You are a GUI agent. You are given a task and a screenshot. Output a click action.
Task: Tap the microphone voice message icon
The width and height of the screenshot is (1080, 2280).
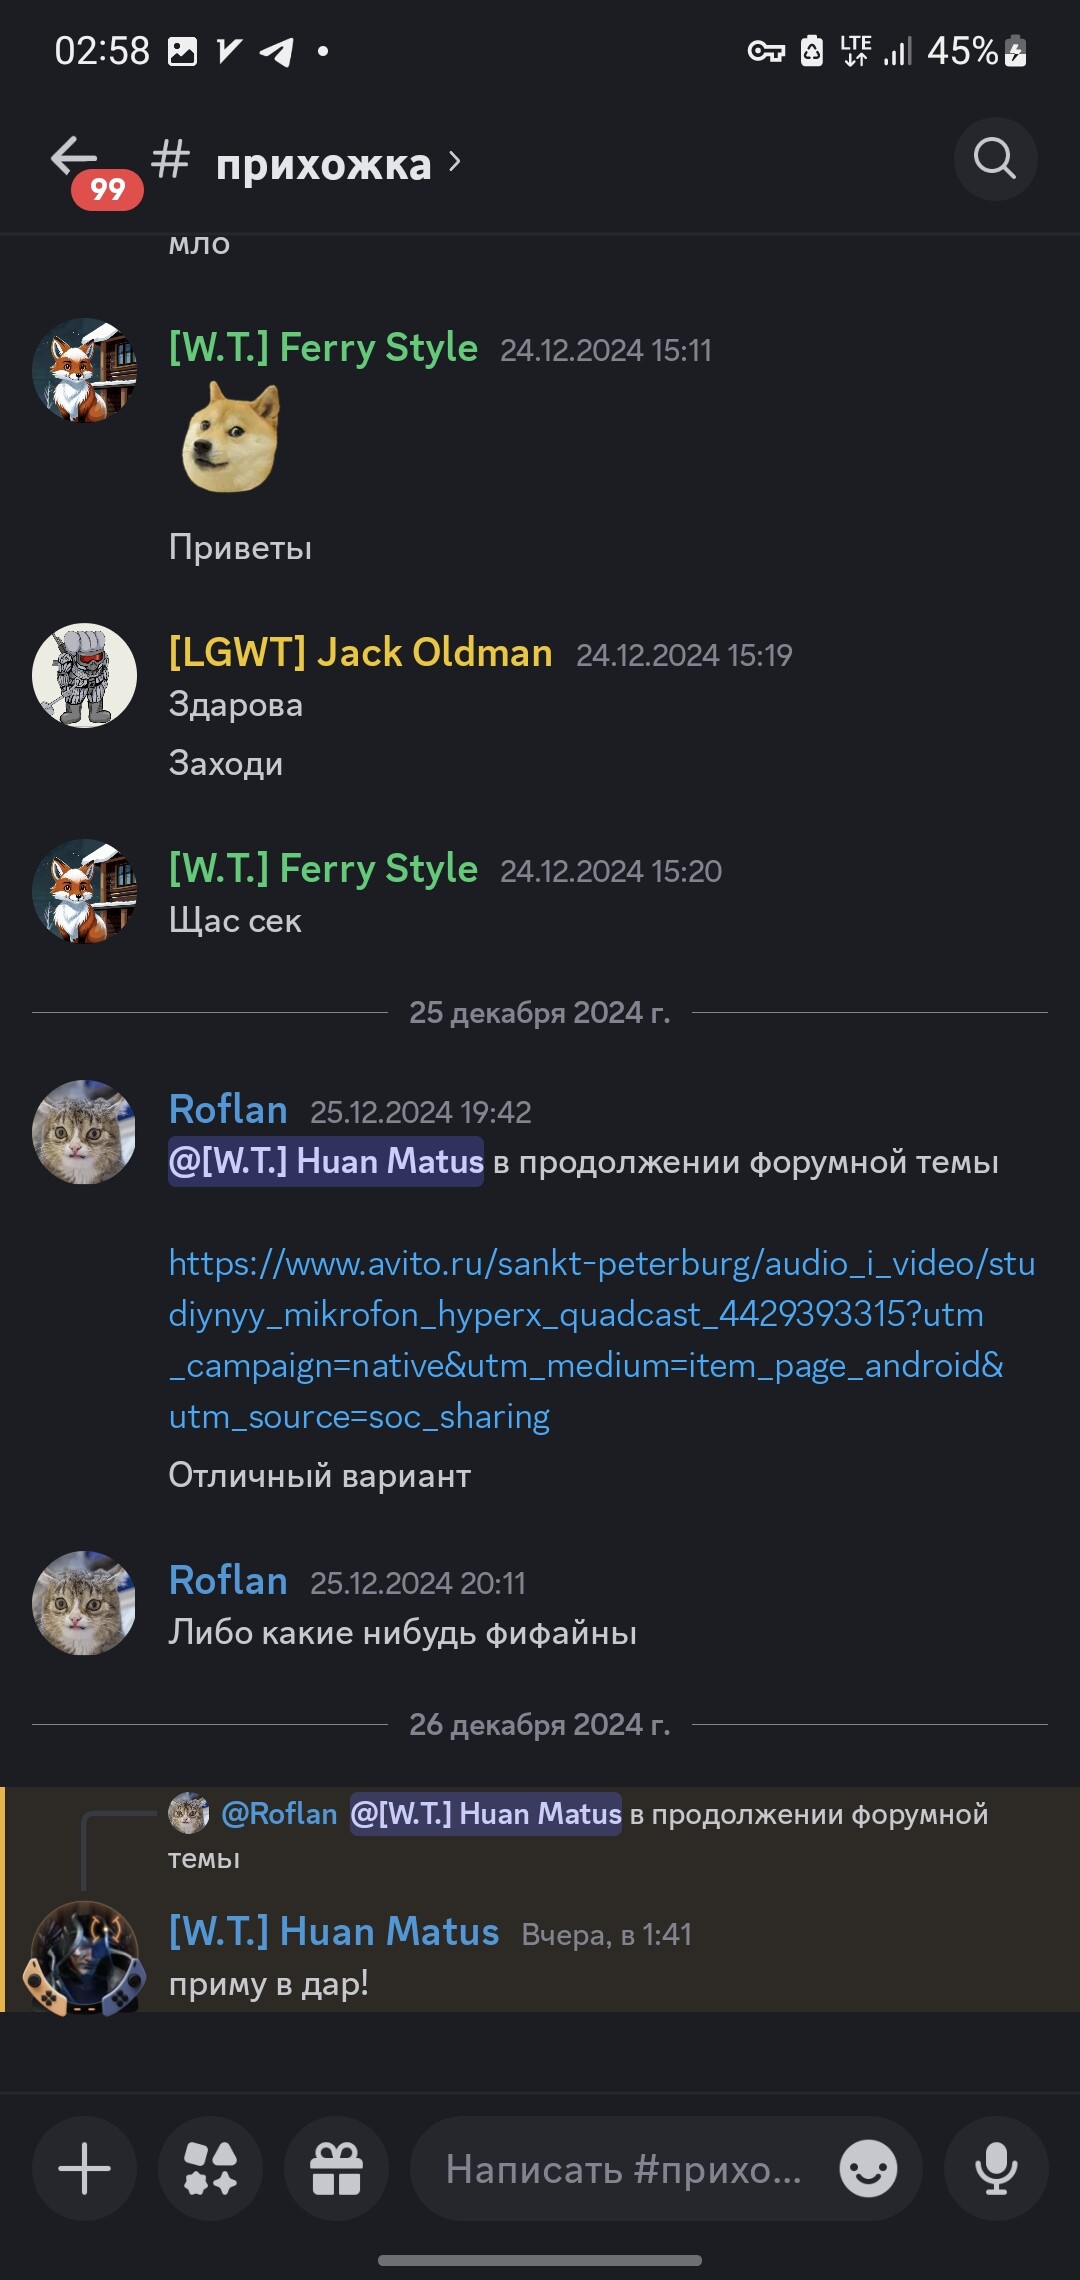point(996,2169)
